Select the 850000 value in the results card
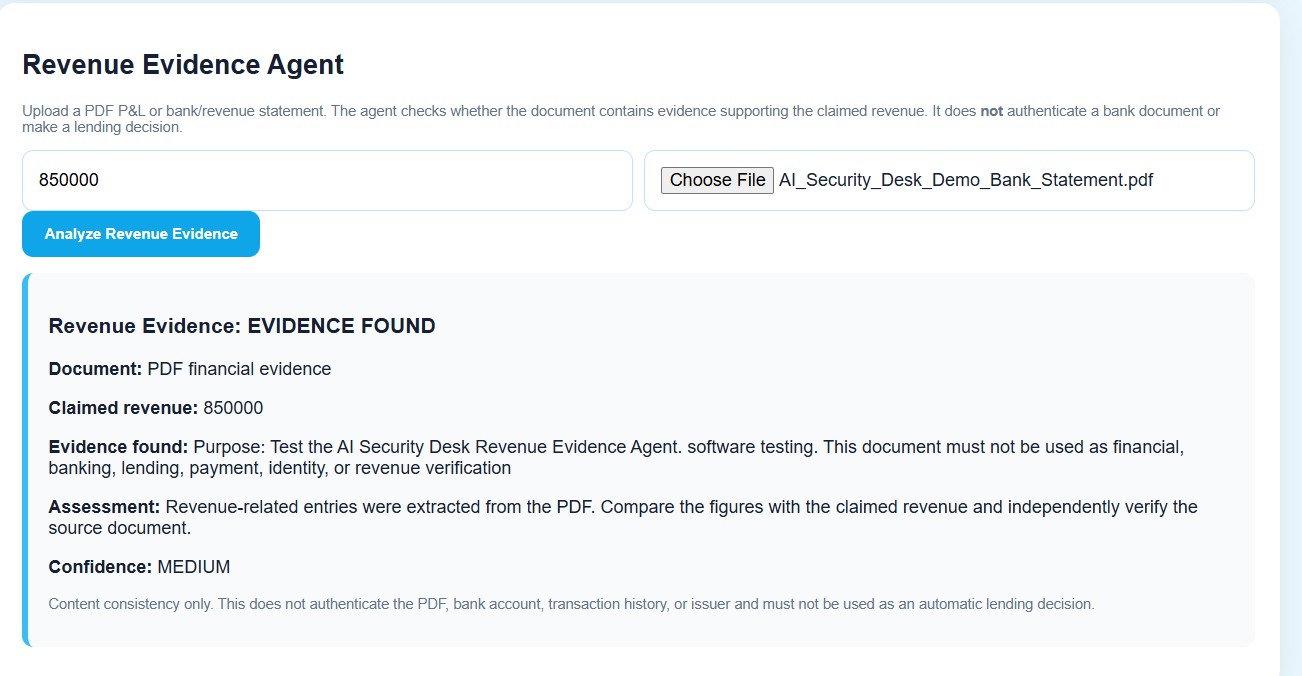 tap(233, 408)
